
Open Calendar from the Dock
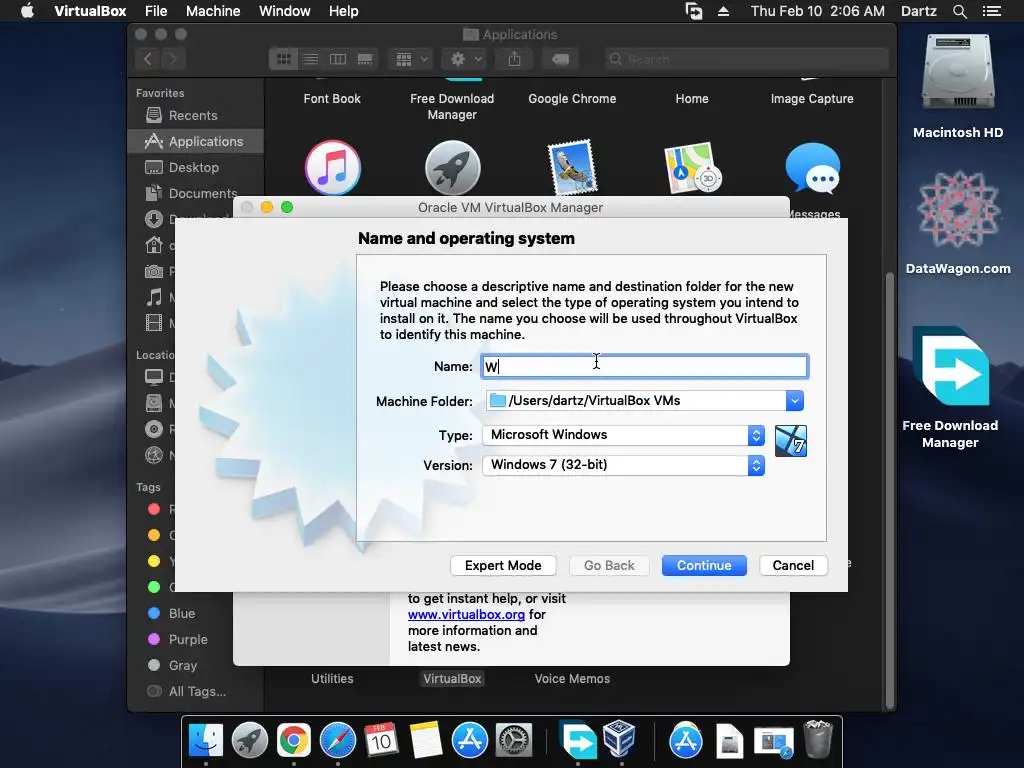coord(381,740)
